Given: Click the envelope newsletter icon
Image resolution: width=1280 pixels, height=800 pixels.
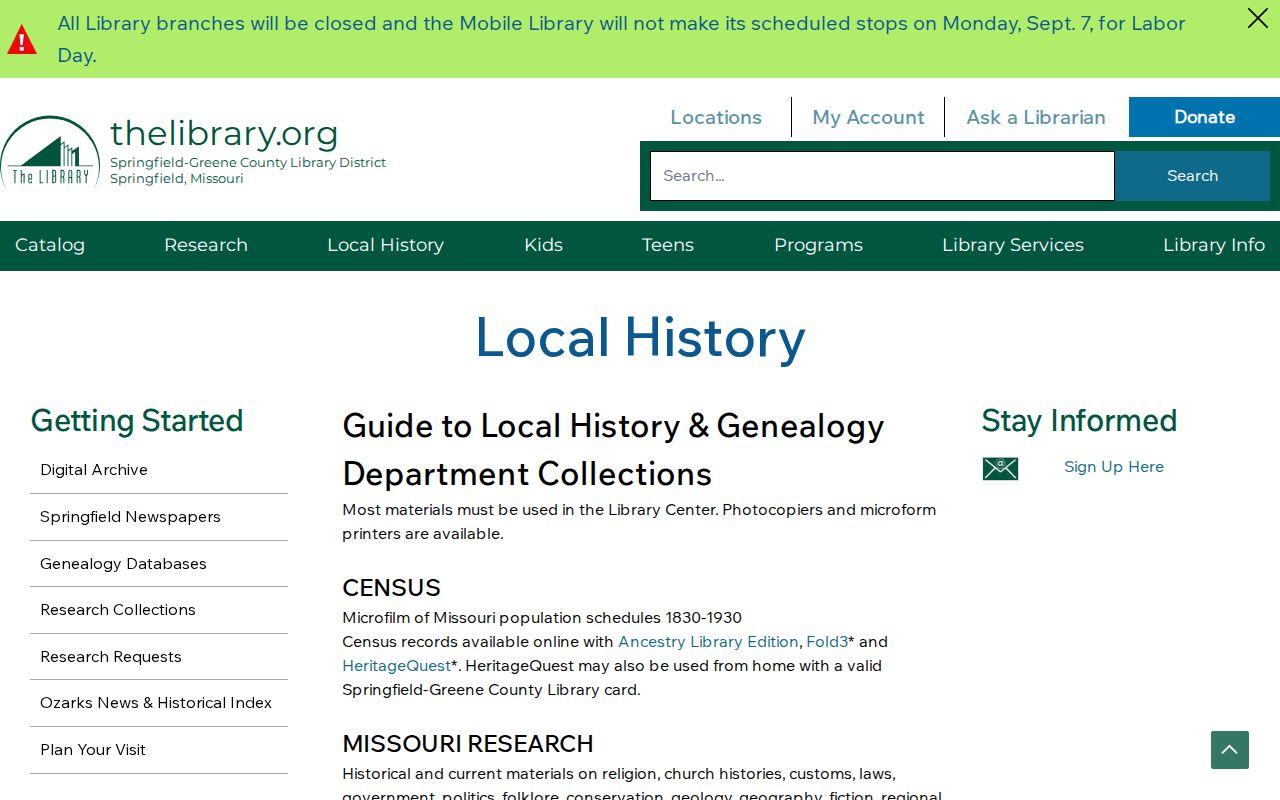Looking at the screenshot, I should coord(1000,468).
